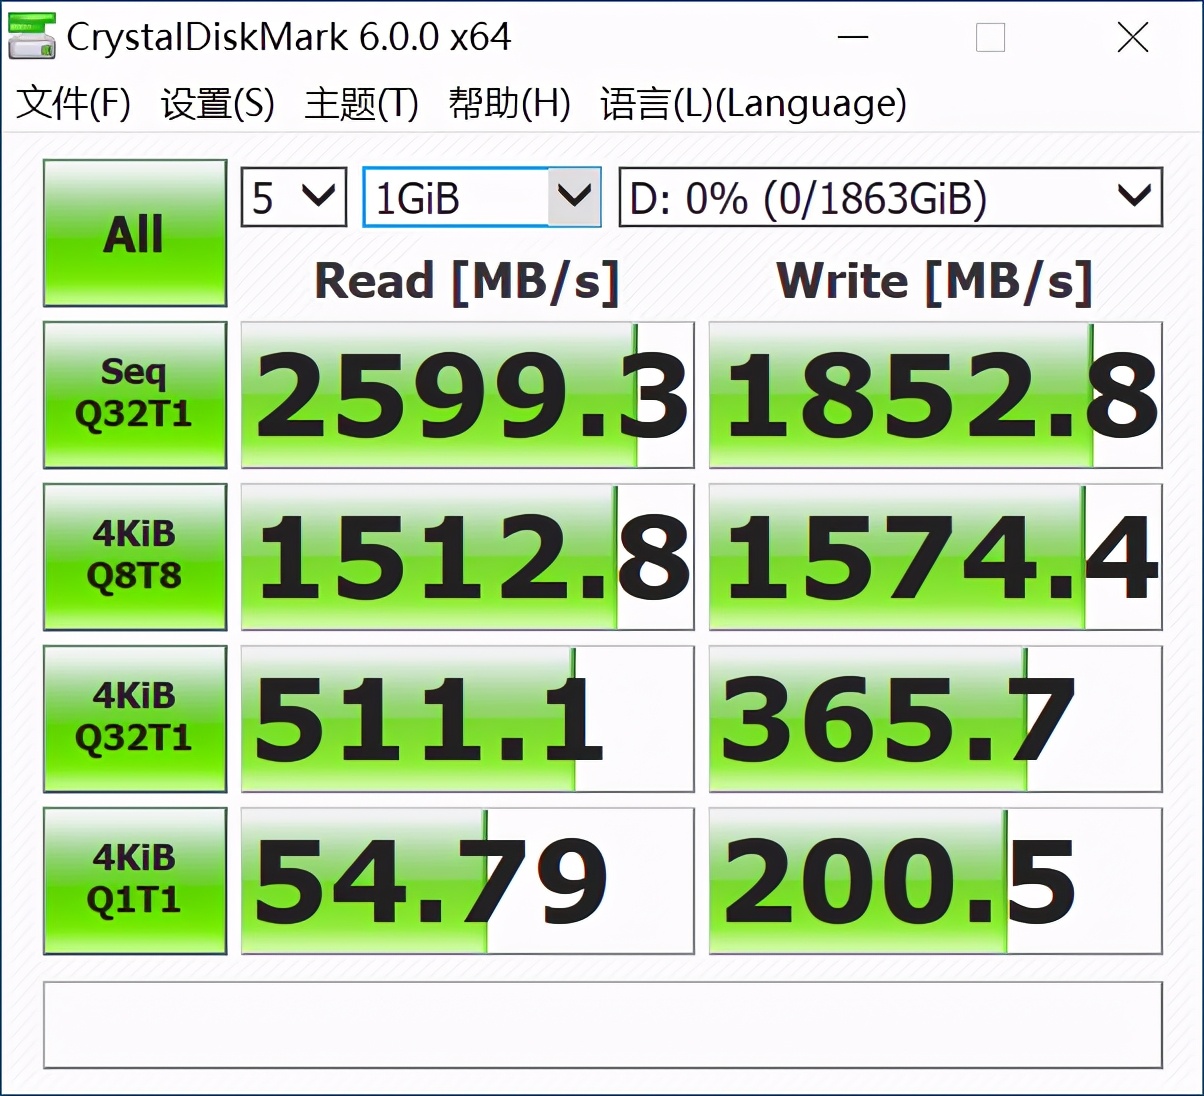This screenshot has height=1096, width=1204.
Task: Select the 4KiB Q1T1 write result 200.5
Action: pos(936,881)
